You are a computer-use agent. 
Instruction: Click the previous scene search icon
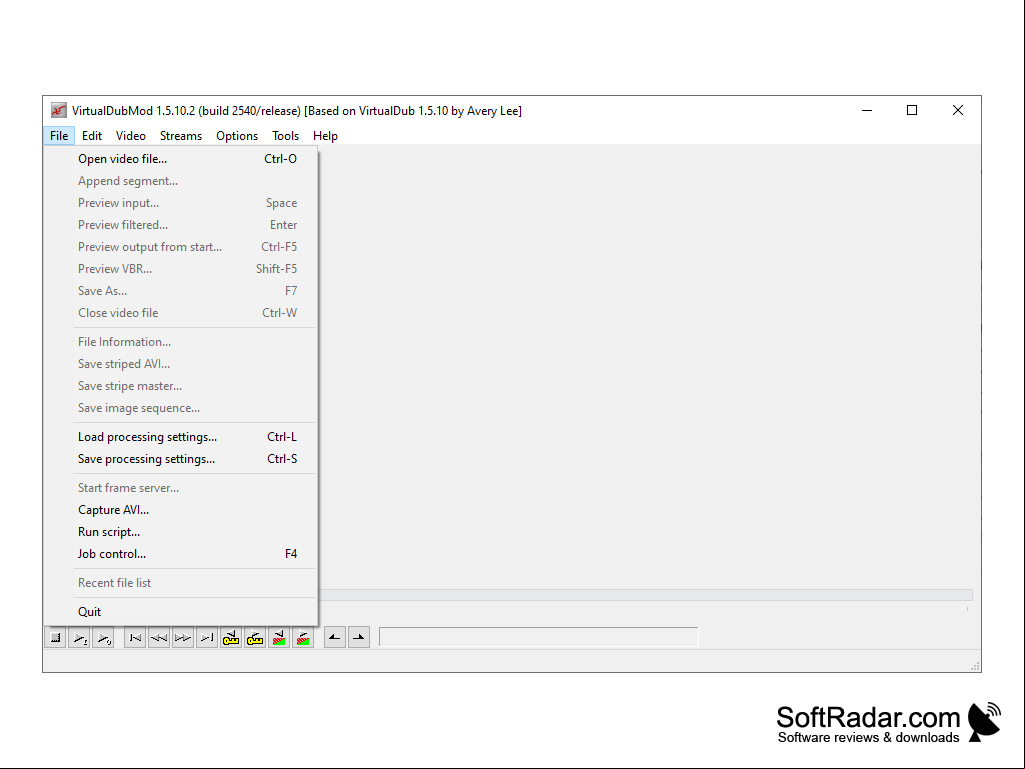(x=279, y=638)
